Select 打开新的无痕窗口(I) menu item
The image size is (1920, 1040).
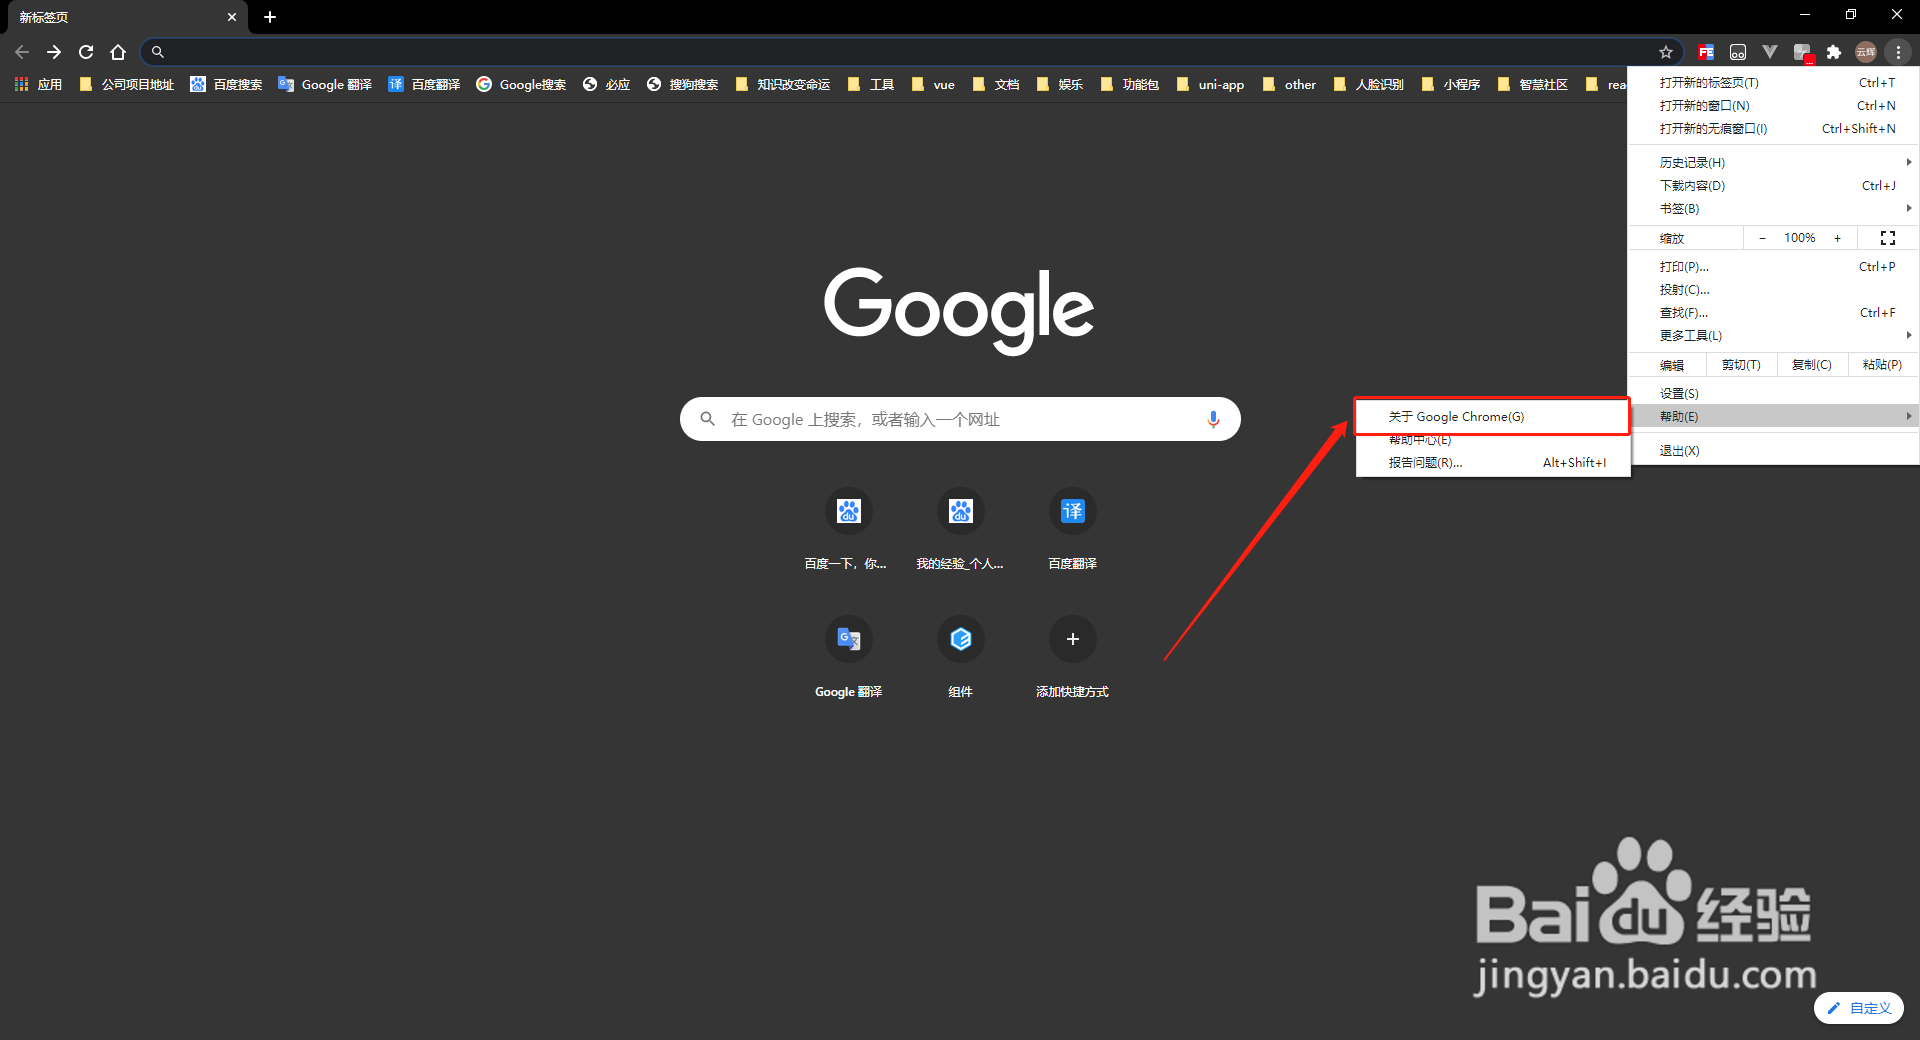pyautogui.click(x=1773, y=129)
